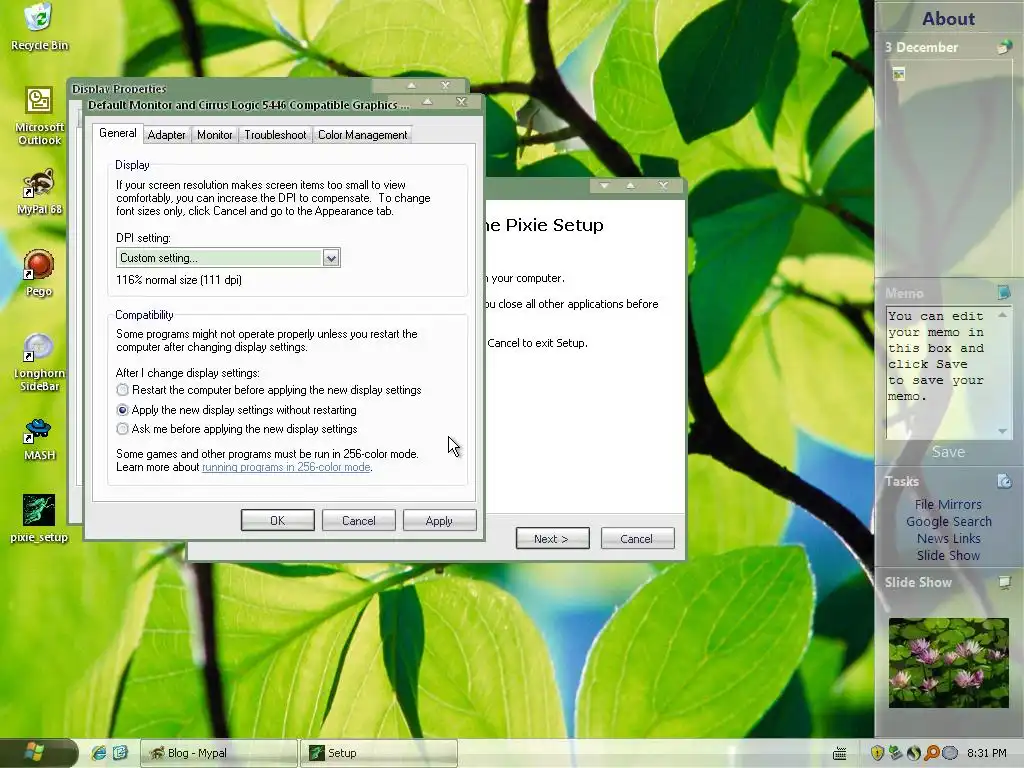Image resolution: width=1024 pixels, height=768 pixels.
Task: Click the small picture icon in the calendar panel
Action: [x=899, y=74]
